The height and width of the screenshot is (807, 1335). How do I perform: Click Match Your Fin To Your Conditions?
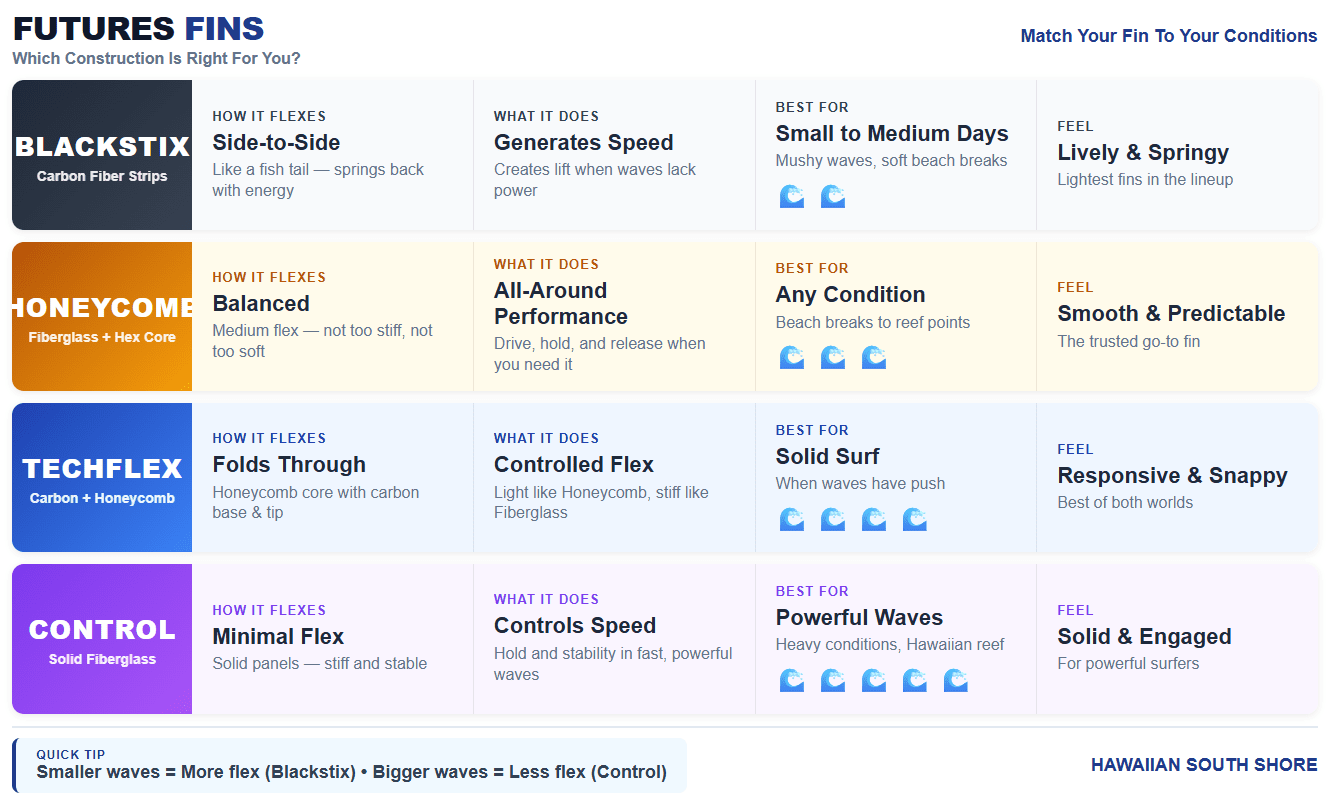pyautogui.click(x=1168, y=36)
